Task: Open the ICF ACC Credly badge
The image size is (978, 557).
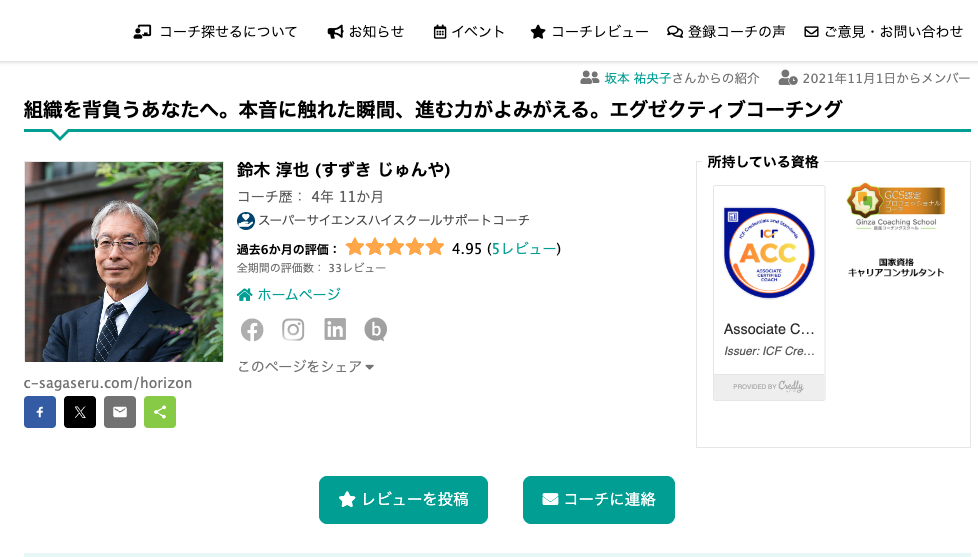Action: click(x=769, y=293)
